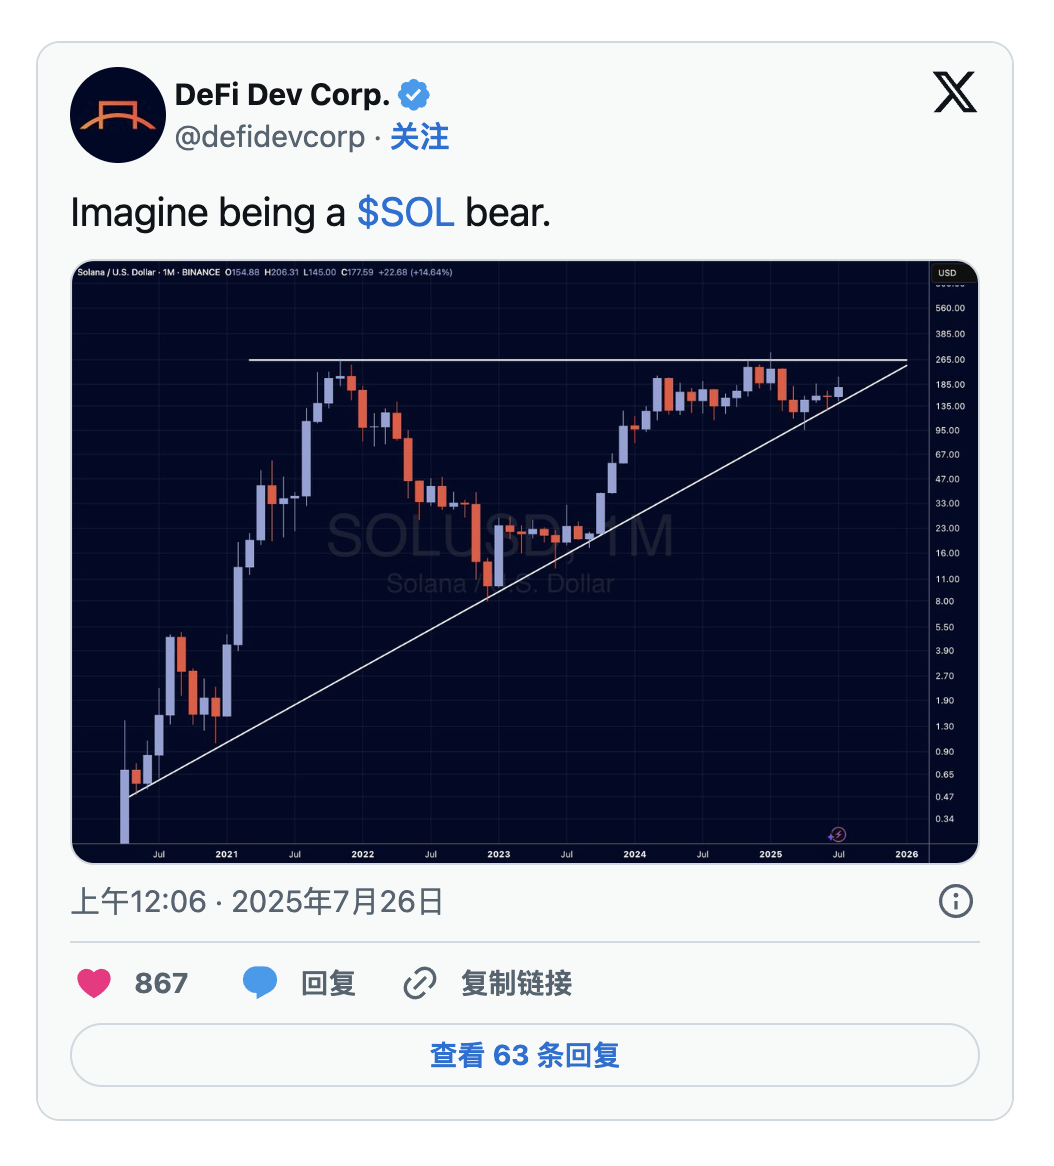Open the $SOL cashtag link
1054x1166 pixels.
click(x=405, y=212)
